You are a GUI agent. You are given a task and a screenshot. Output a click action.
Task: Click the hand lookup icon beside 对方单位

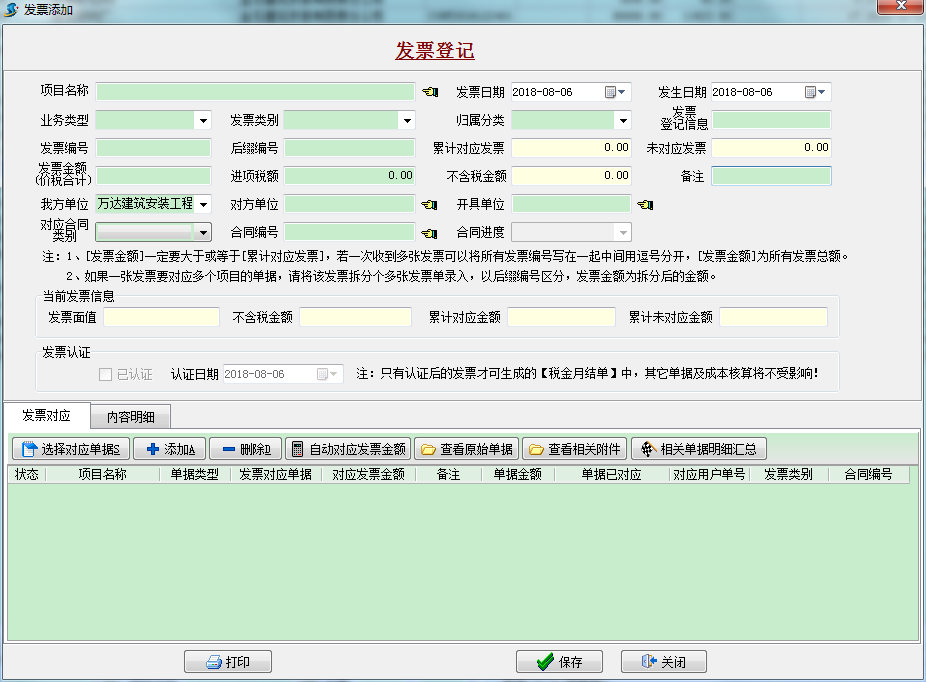coord(430,204)
